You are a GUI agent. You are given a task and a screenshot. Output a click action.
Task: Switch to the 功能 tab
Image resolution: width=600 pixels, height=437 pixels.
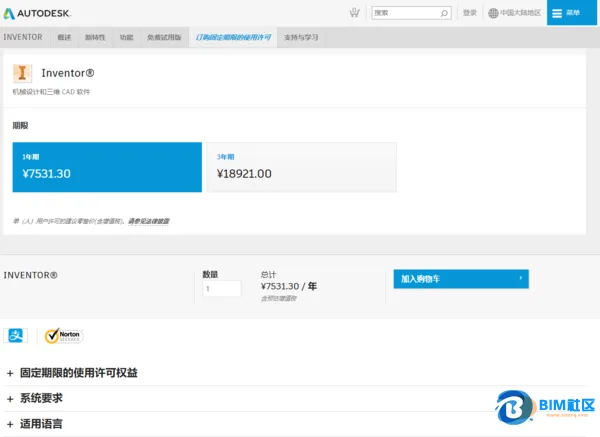(x=126, y=38)
